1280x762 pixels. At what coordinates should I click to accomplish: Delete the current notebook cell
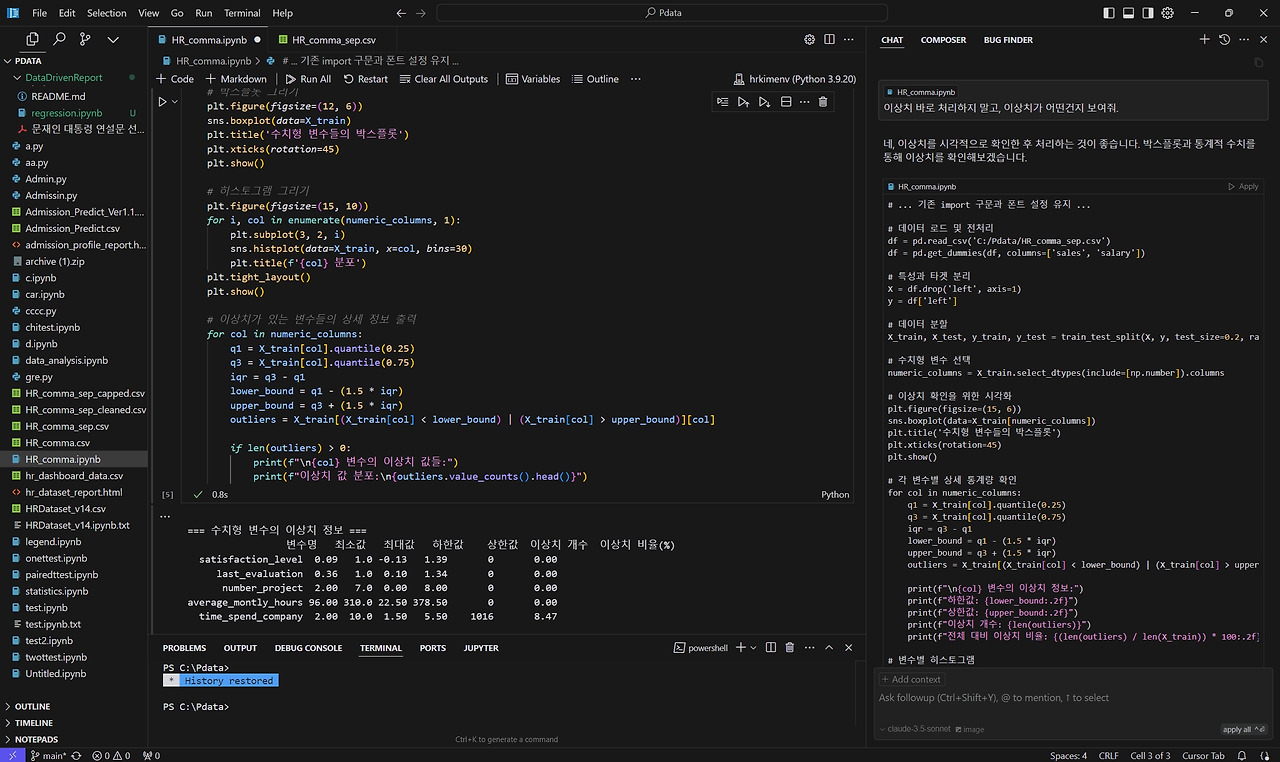(823, 102)
